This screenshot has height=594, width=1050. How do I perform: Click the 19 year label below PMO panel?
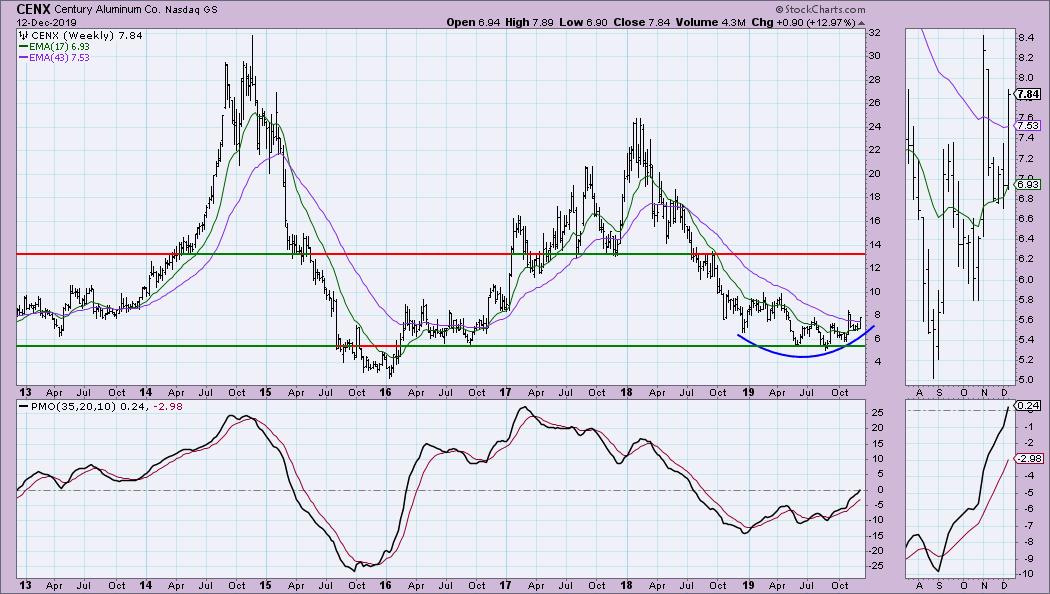[747, 585]
